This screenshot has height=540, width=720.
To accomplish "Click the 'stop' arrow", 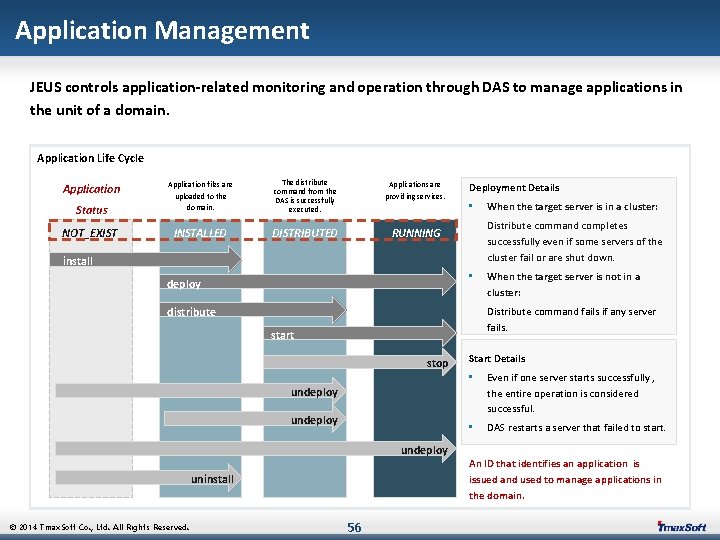I will coord(360,362).
